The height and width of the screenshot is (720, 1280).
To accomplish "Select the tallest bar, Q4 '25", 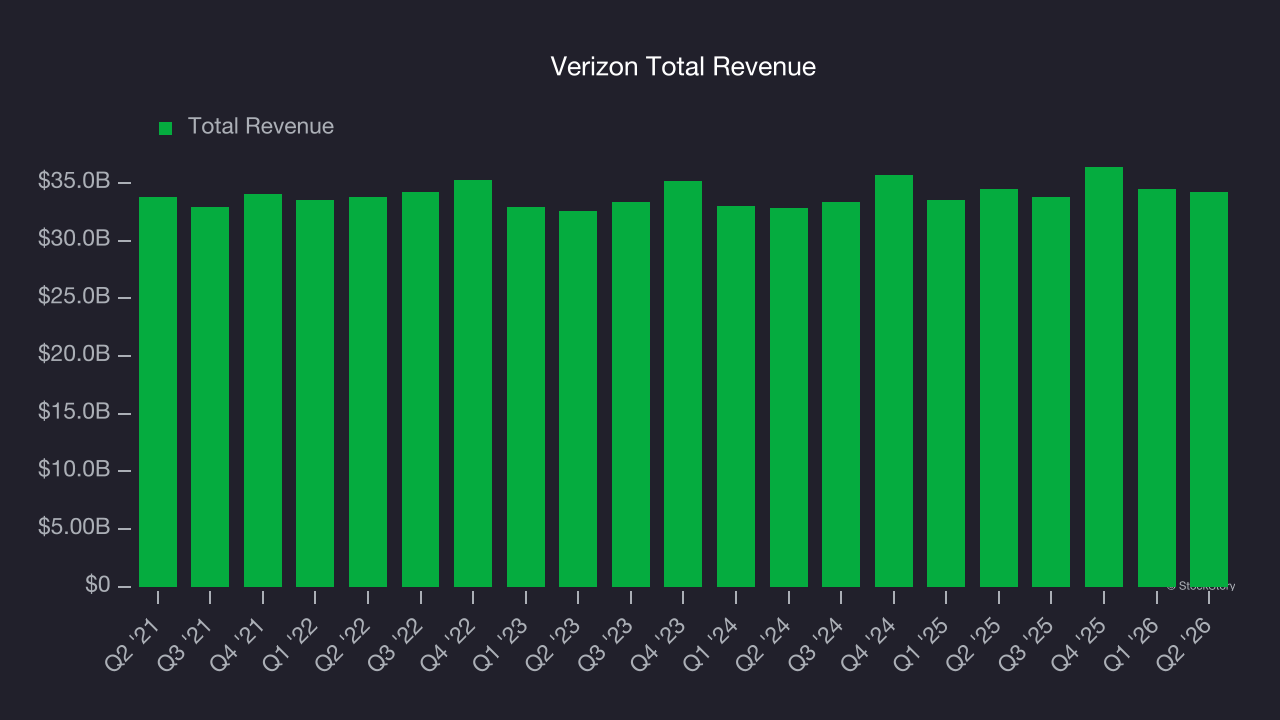I will pyautogui.click(x=1104, y=377).
